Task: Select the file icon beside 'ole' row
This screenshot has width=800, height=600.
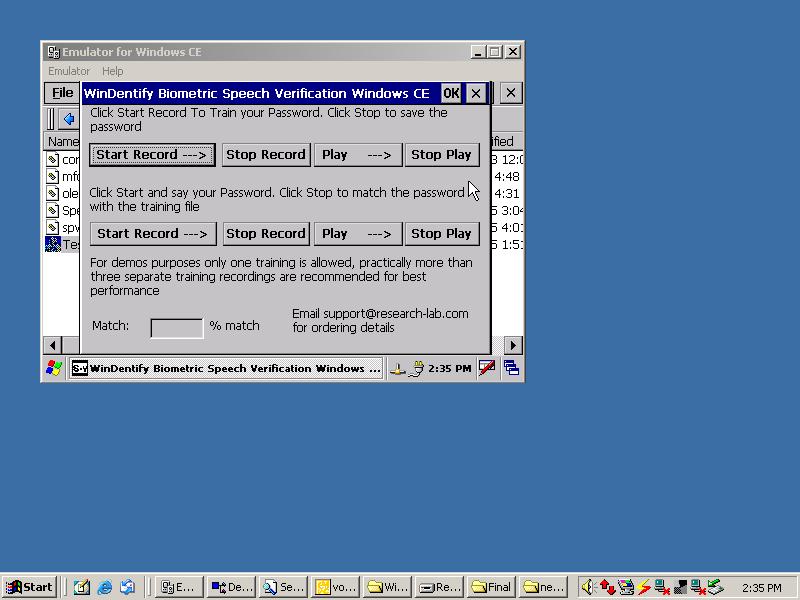Action: pyautogui.click(x=53, y=193)
